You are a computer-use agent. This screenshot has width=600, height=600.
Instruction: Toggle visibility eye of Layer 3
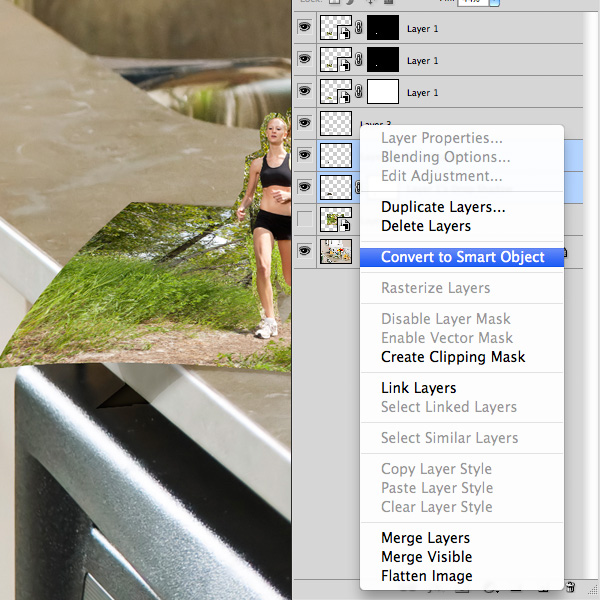[x=305, y=123]
